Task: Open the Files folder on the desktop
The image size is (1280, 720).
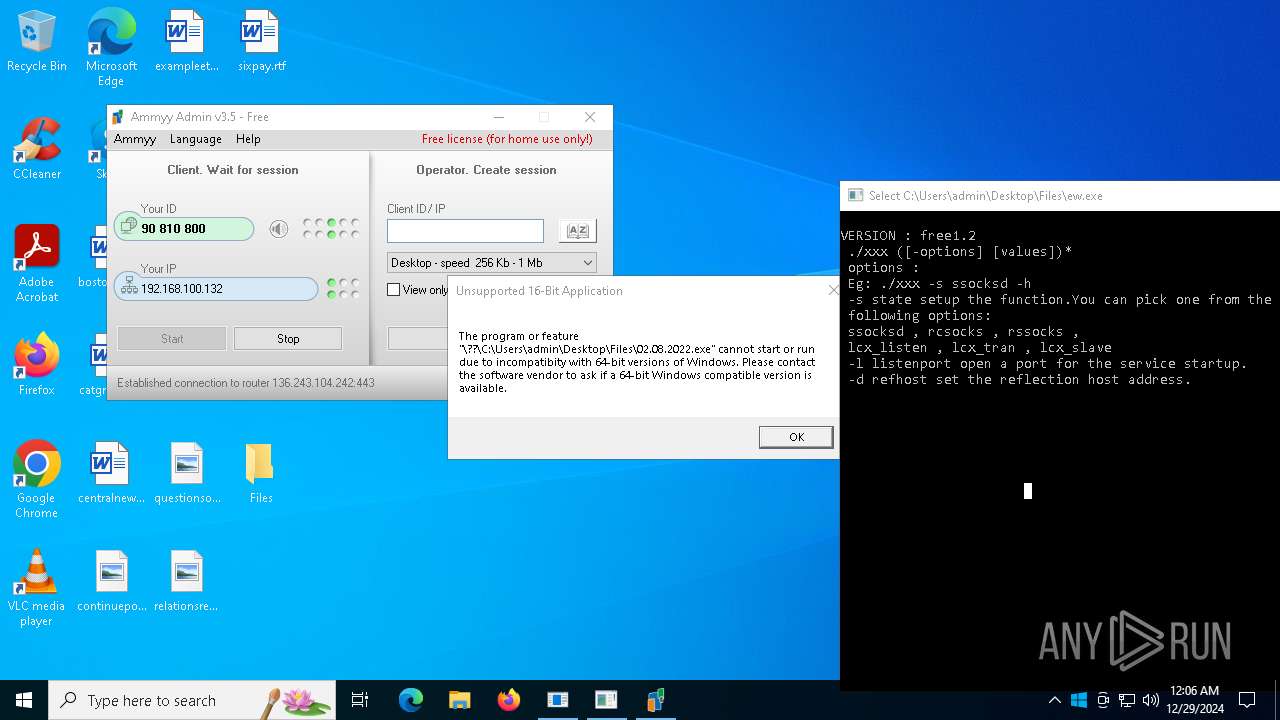Action: pyautogui.click(x=261, y=473)
